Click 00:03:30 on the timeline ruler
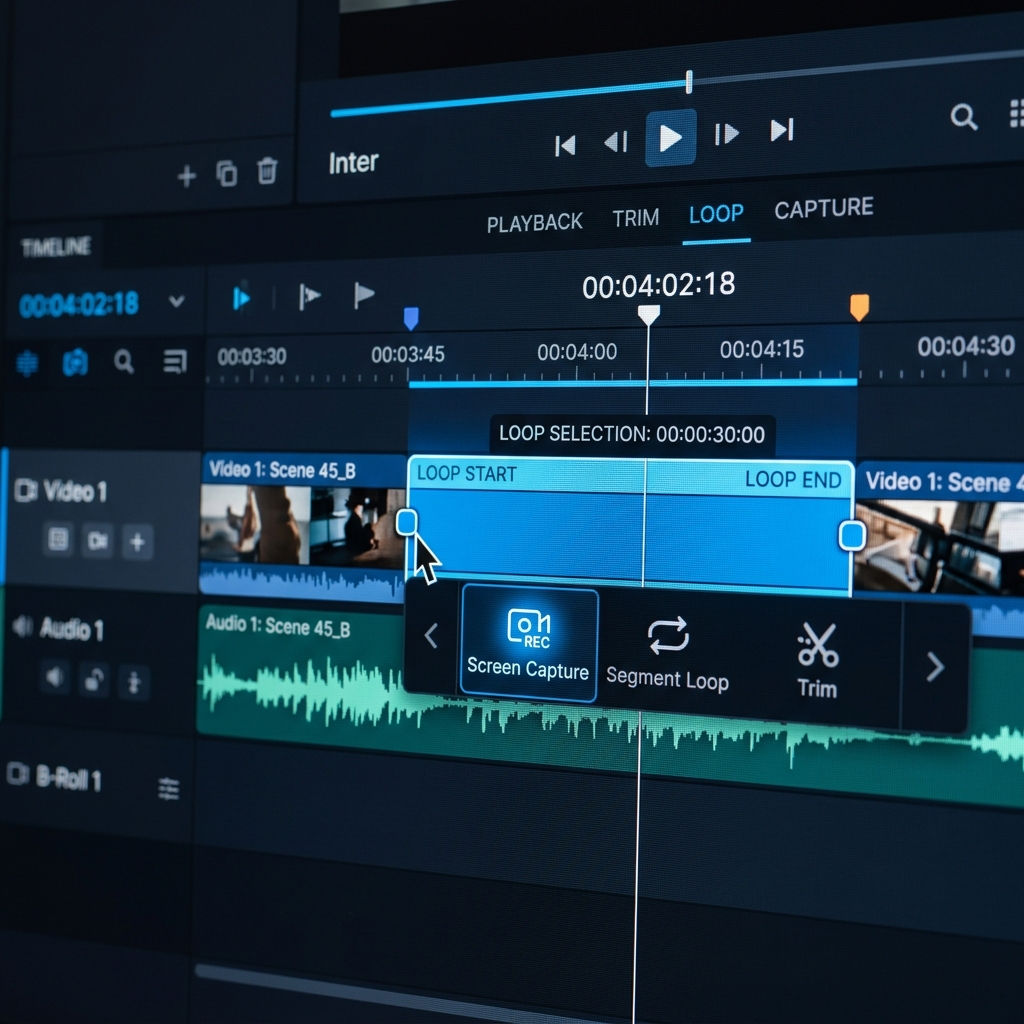1024x1024 pixels. click(251, 356)
